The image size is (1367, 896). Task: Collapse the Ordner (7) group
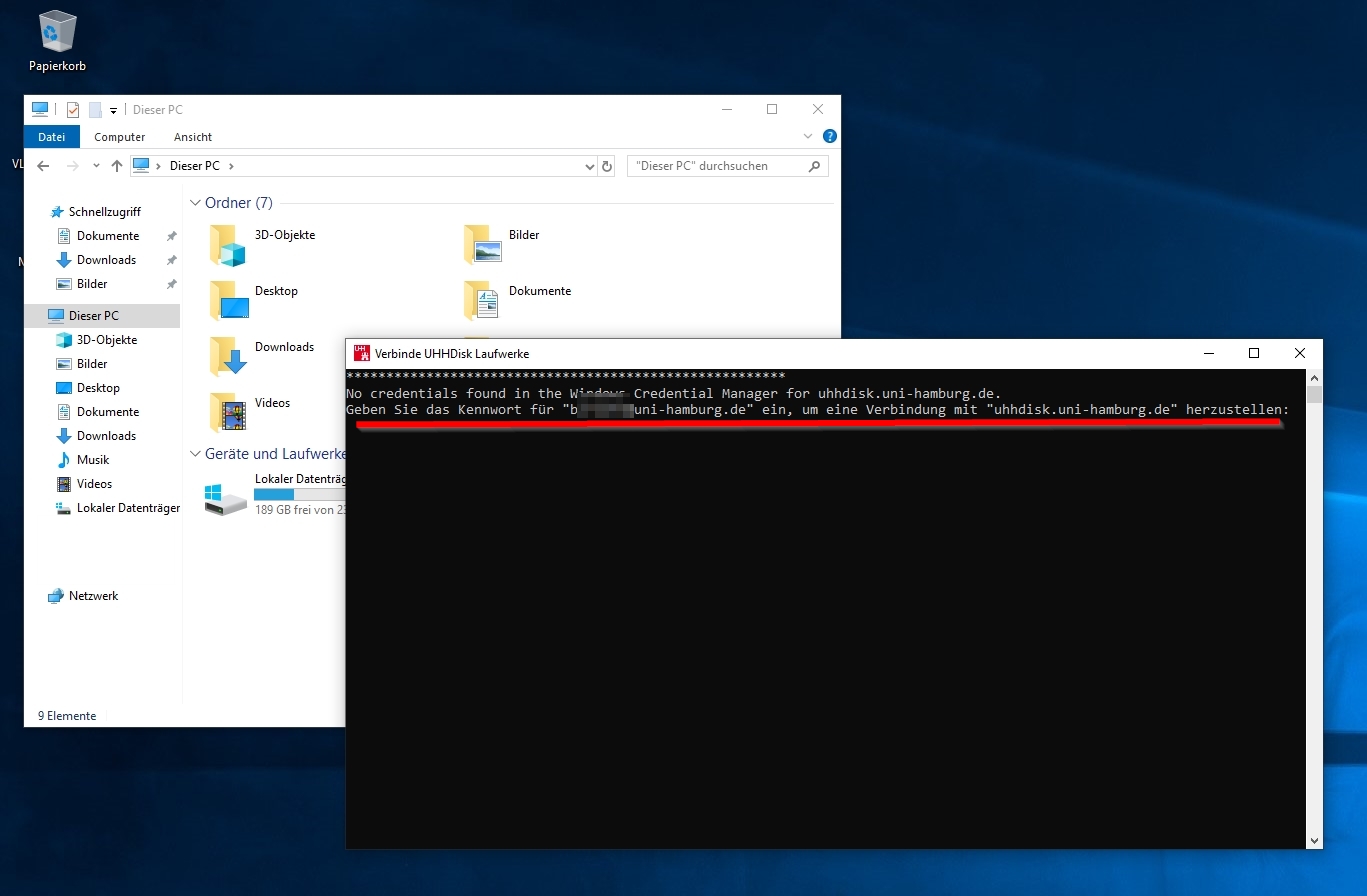pos(195,203)
